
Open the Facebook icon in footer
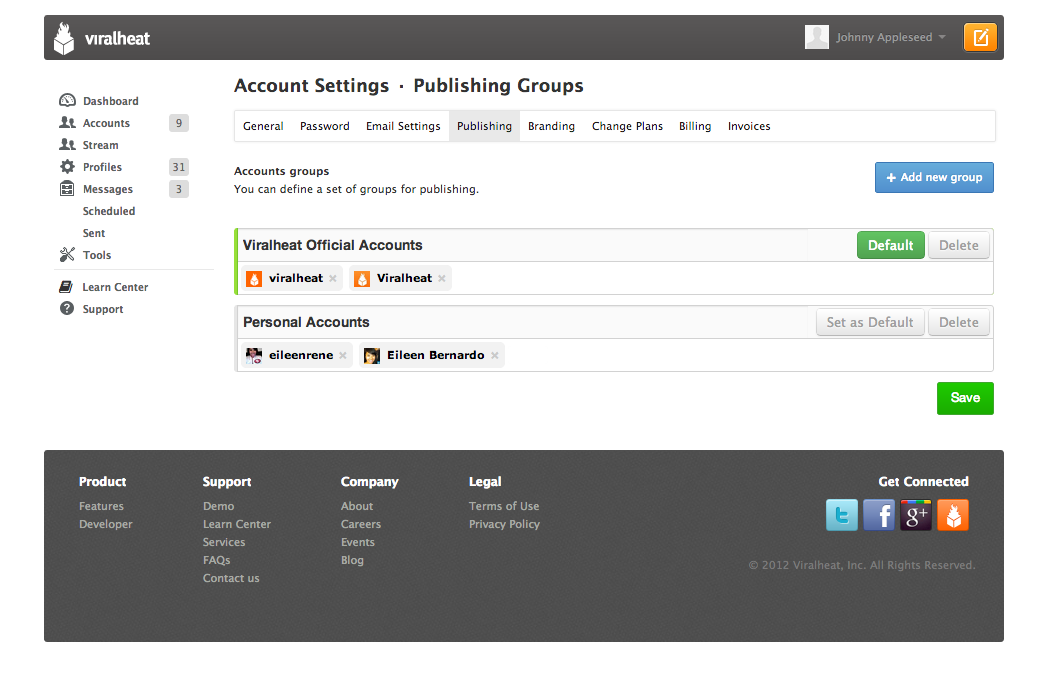[x=879, y=515]
